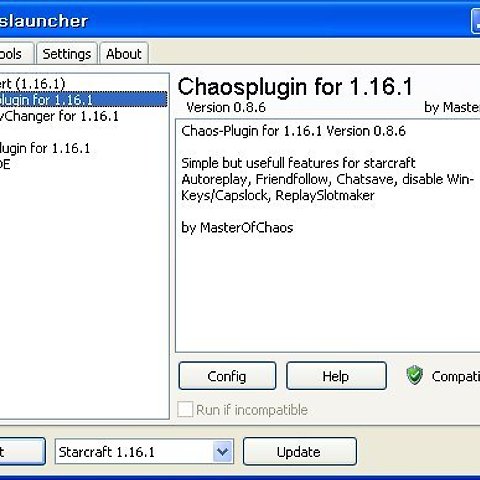The height and width of the screenshot is (480, 480).
Task: Click 'by MasterOfChaos' in the description box
Action: [237, 228]
